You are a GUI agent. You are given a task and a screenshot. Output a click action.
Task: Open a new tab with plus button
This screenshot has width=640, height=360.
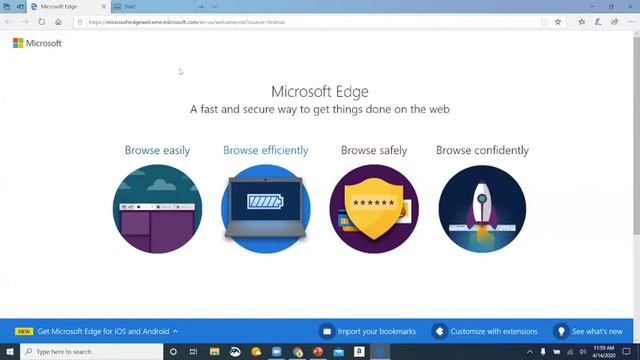click(x=201, y=7)
